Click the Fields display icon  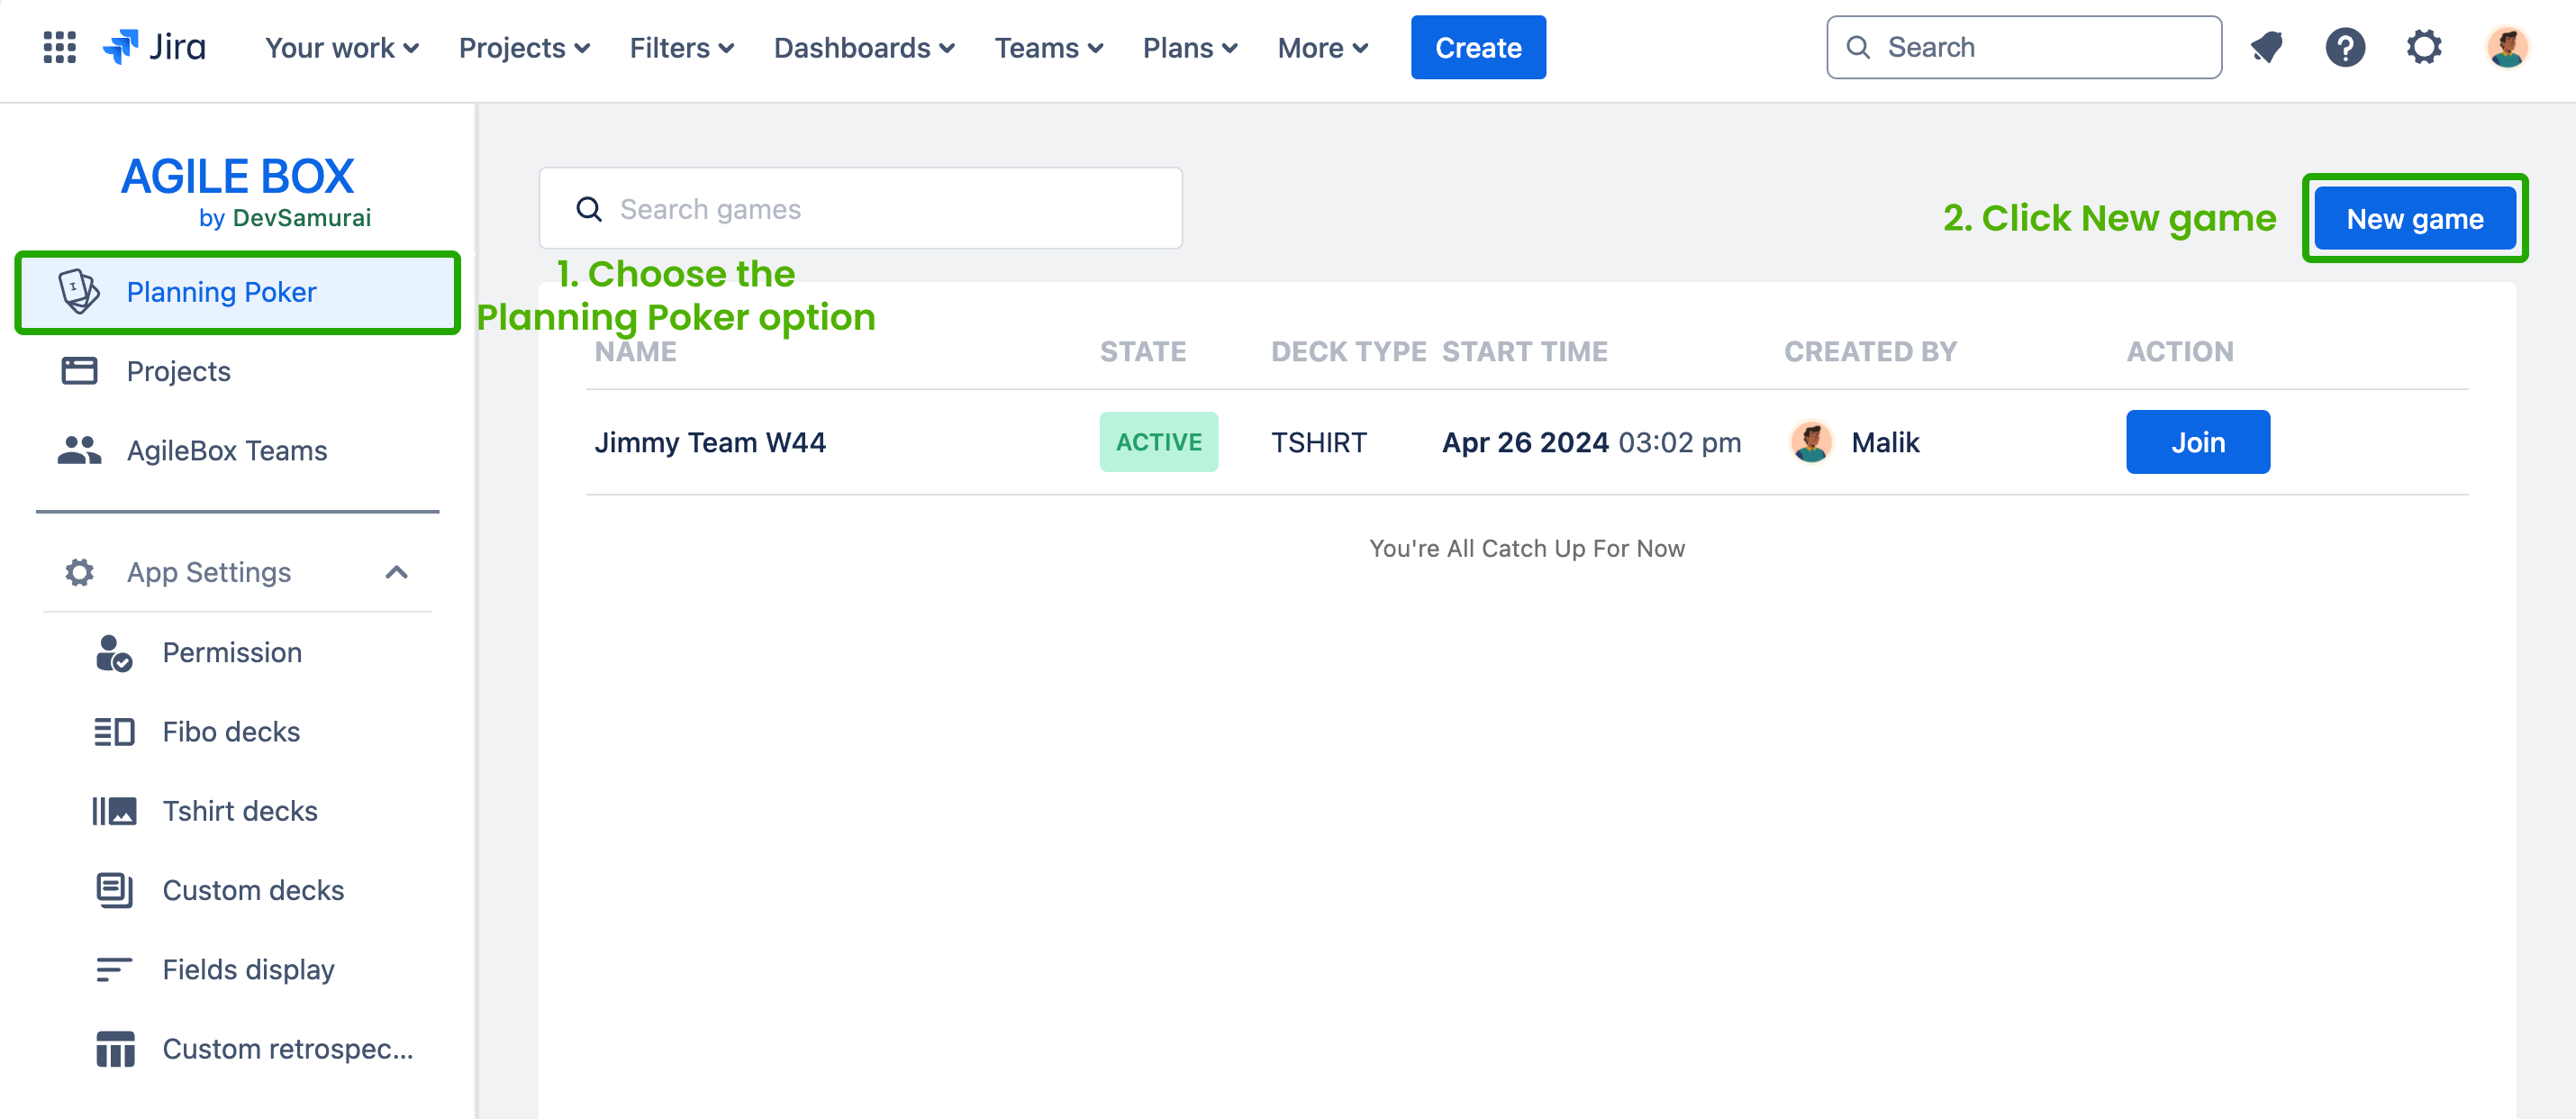pyautogui.click(x=114, y=969)
